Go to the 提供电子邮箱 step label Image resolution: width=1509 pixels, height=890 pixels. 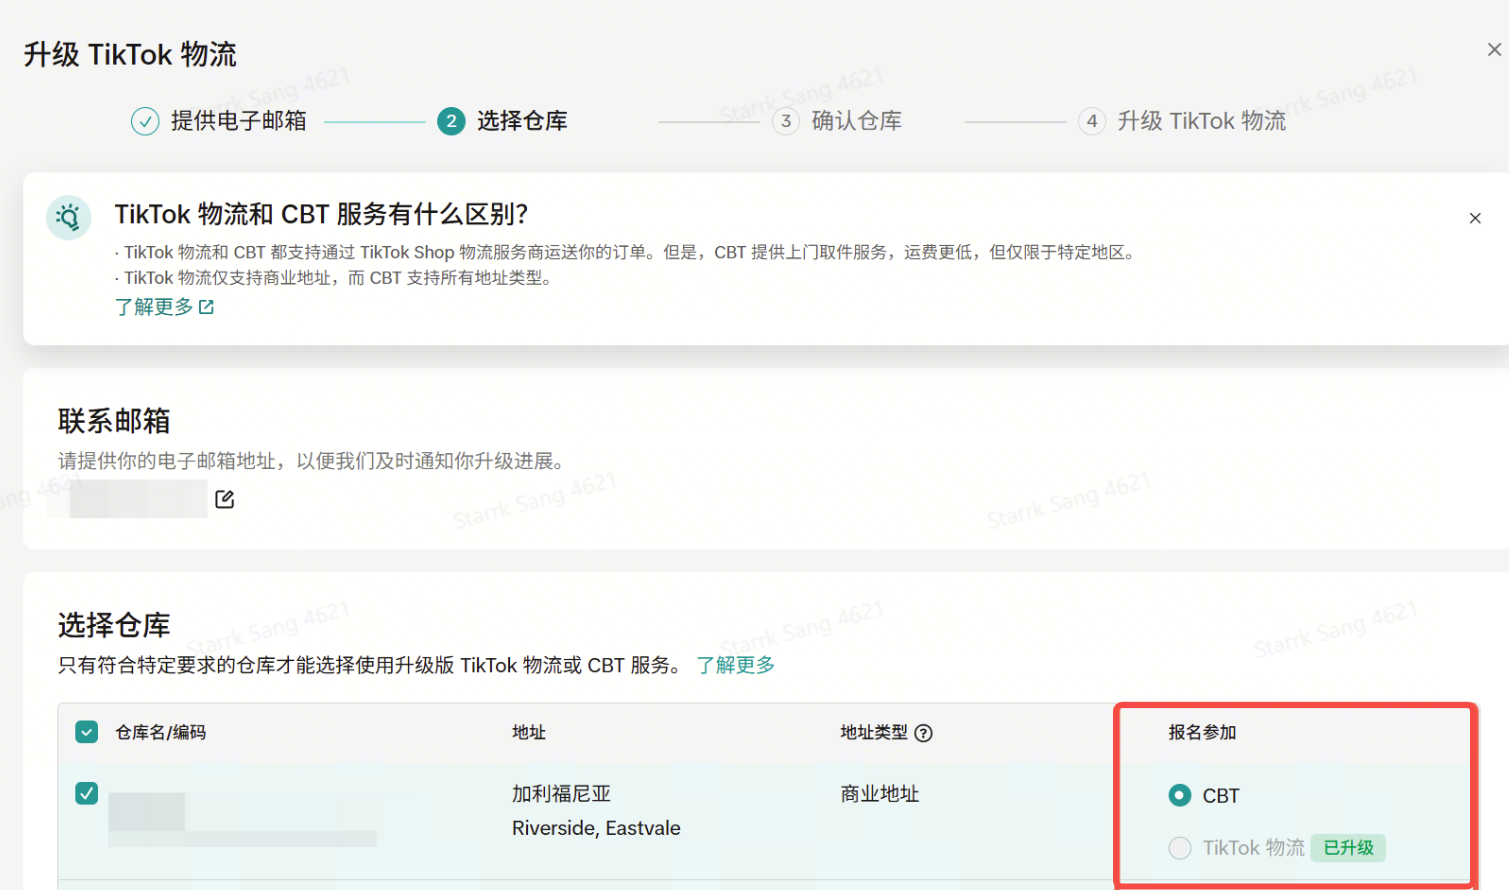click(x=238, y=122)
